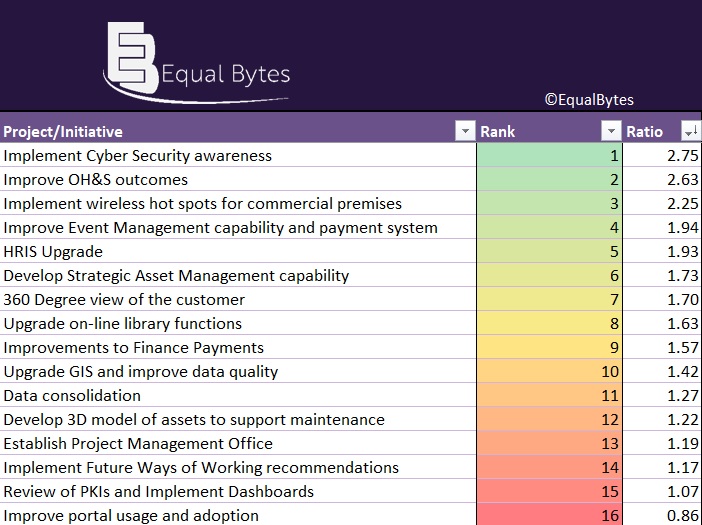This screenshot has width=702, height=525.
Task: Select the 'Improve OH&S outcomes' cell
Action: coord(238,179)
